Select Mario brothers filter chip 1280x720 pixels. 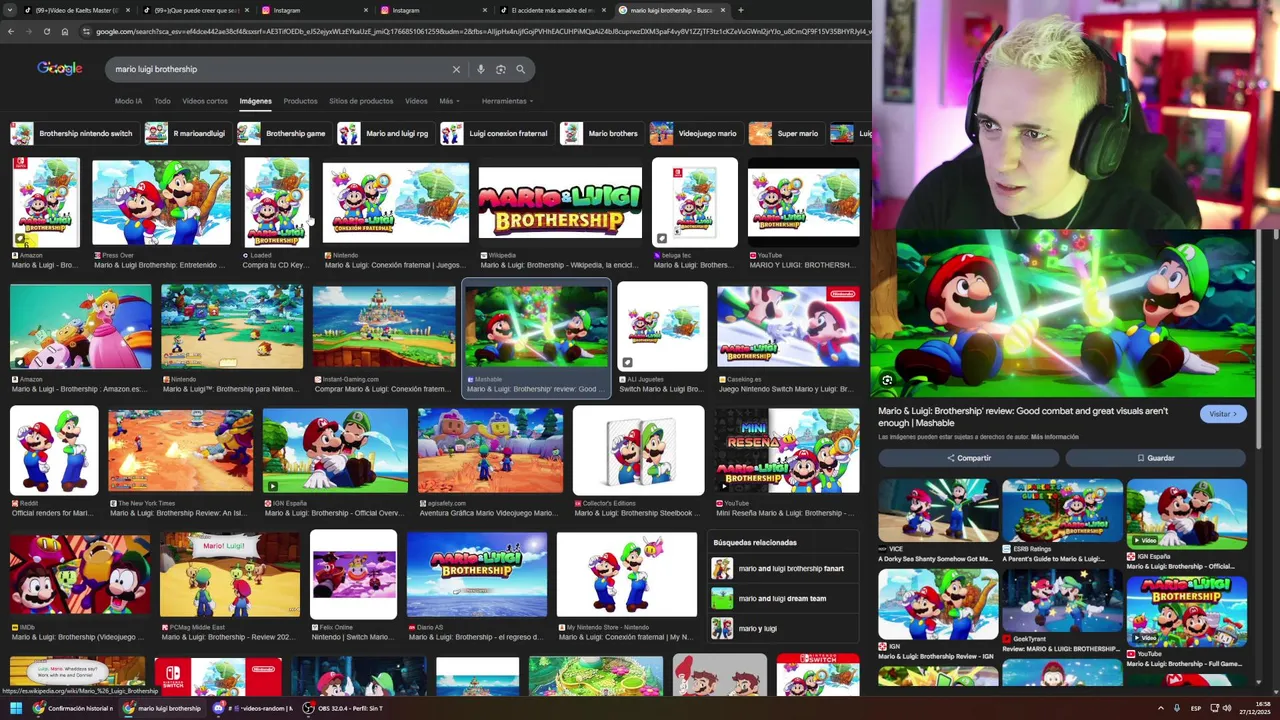click(x=601, y=133)
